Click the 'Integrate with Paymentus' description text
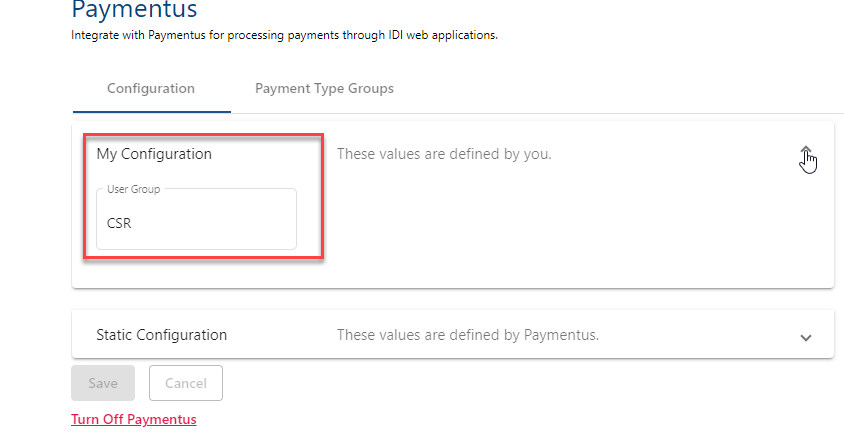Viewport: 844px width, 443px height. [x=284, y=36]
